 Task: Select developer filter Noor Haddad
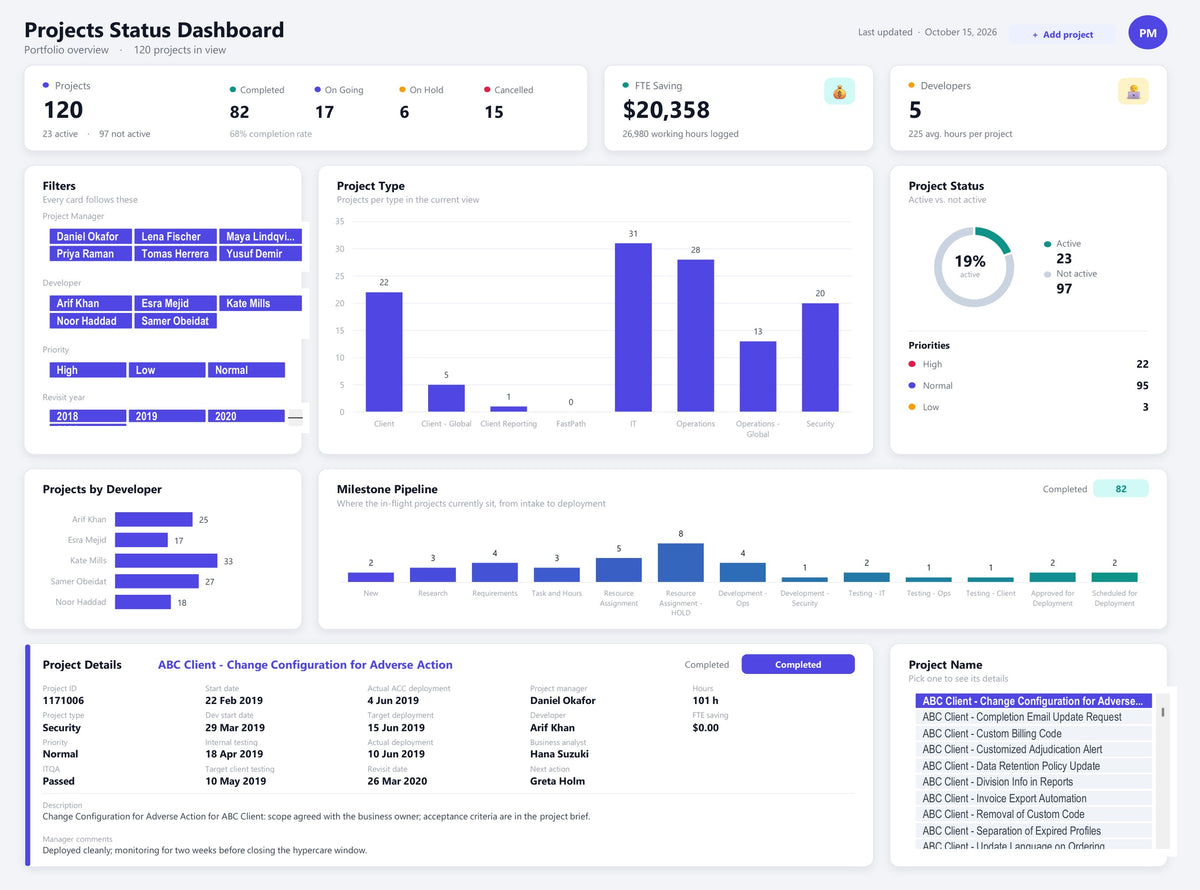tap(90, 321)
